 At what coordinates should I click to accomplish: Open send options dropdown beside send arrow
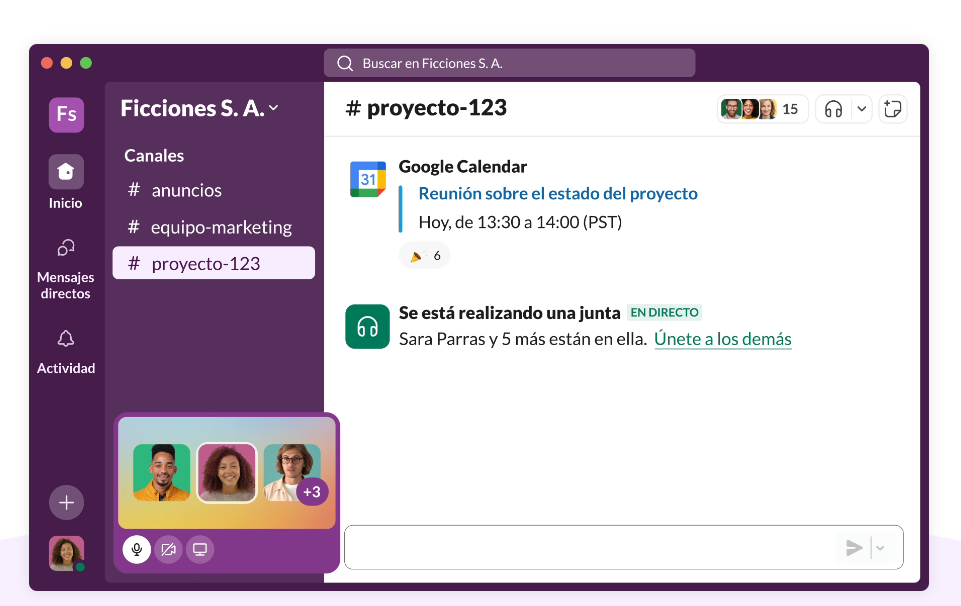880,548
